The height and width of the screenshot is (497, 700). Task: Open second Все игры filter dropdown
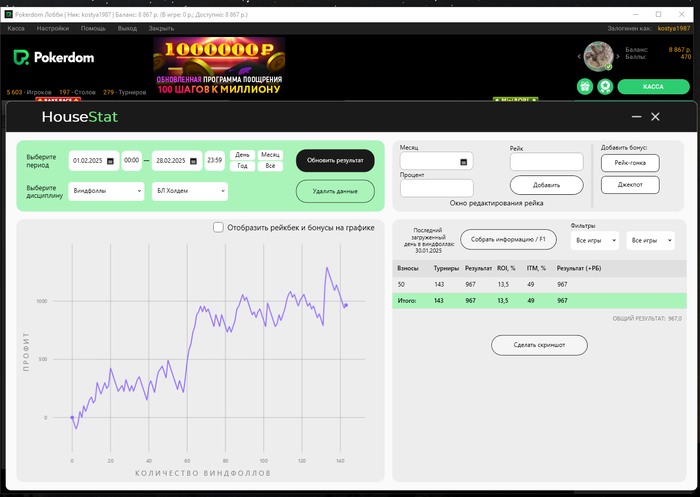[650, 240]
